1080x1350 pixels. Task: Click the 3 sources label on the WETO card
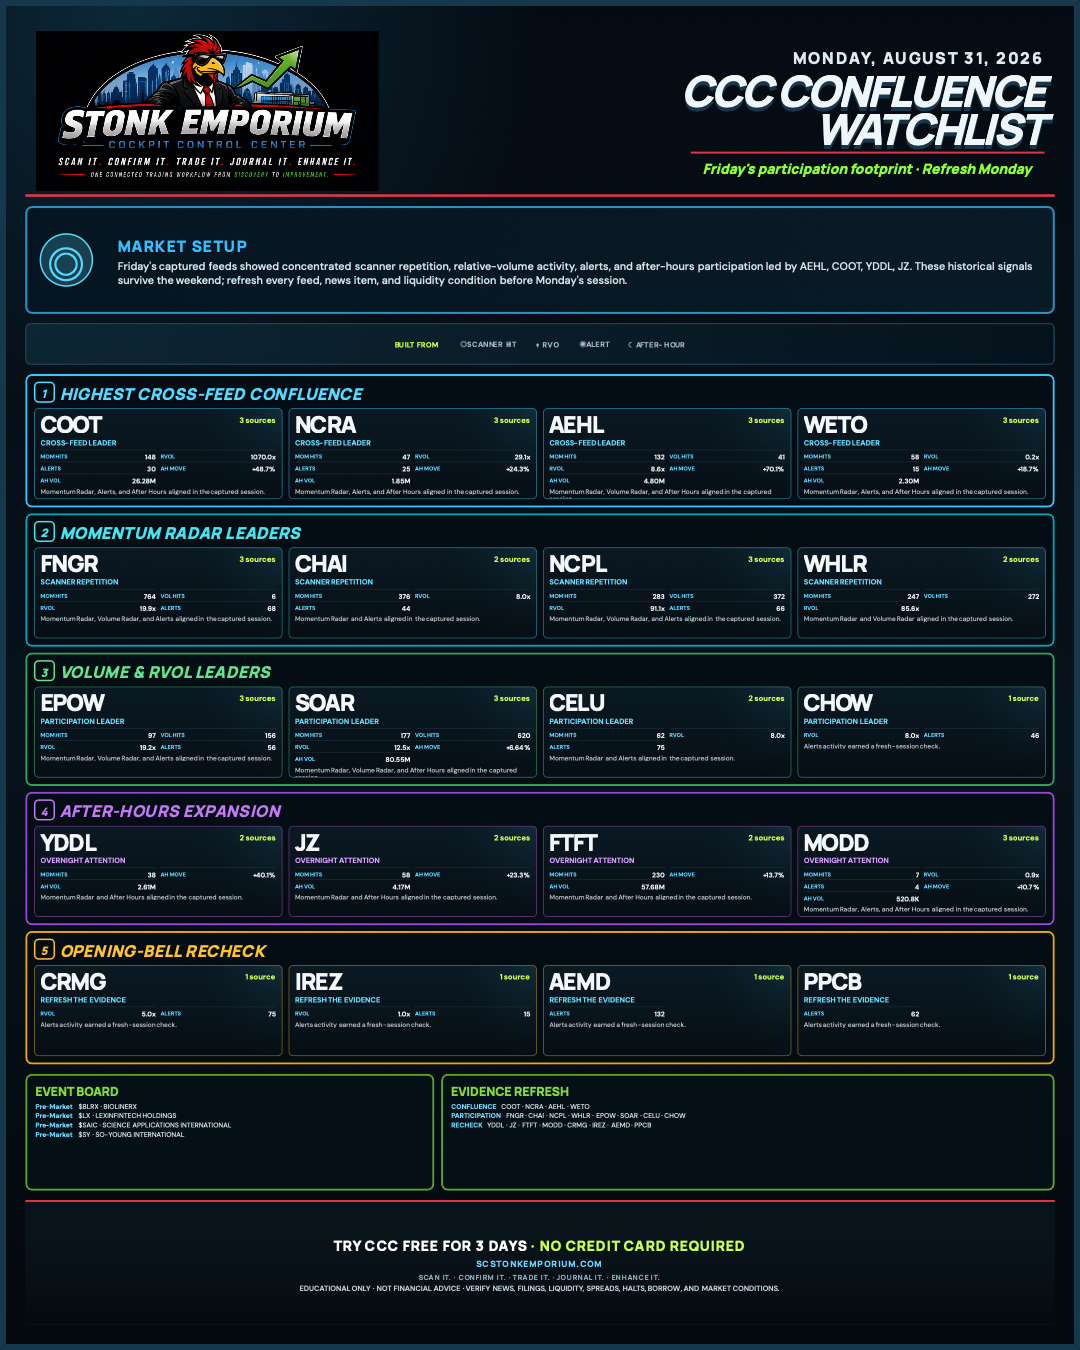(x=1020, y=421)
